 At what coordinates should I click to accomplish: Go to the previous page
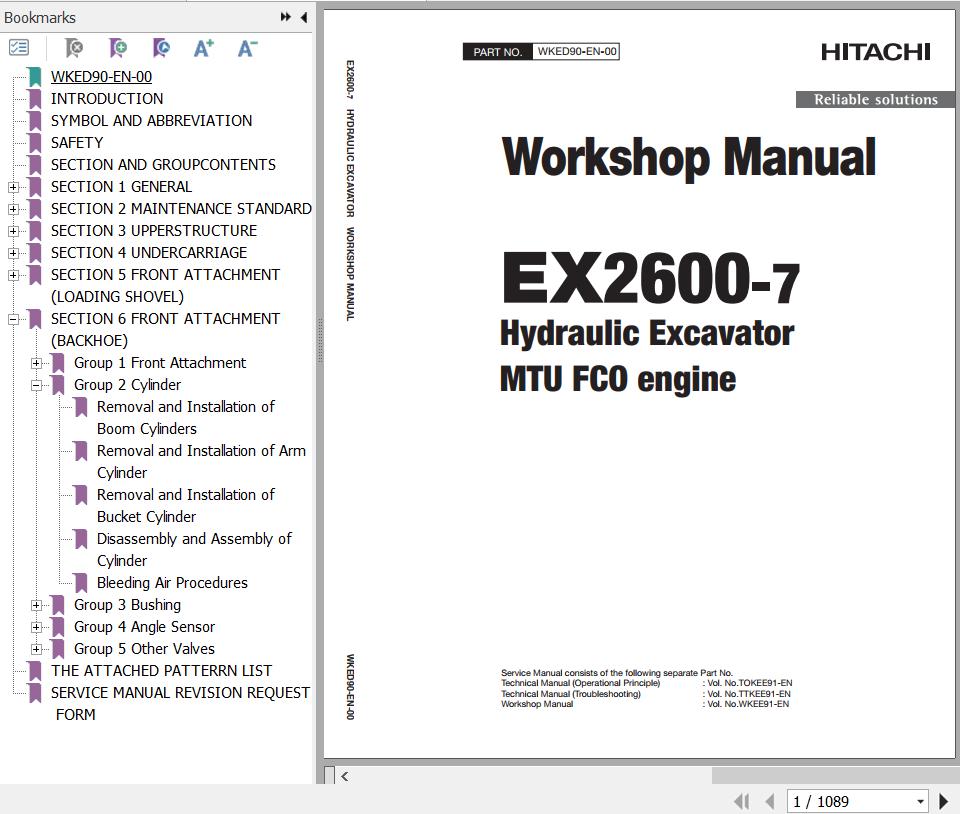pos(770,801)
